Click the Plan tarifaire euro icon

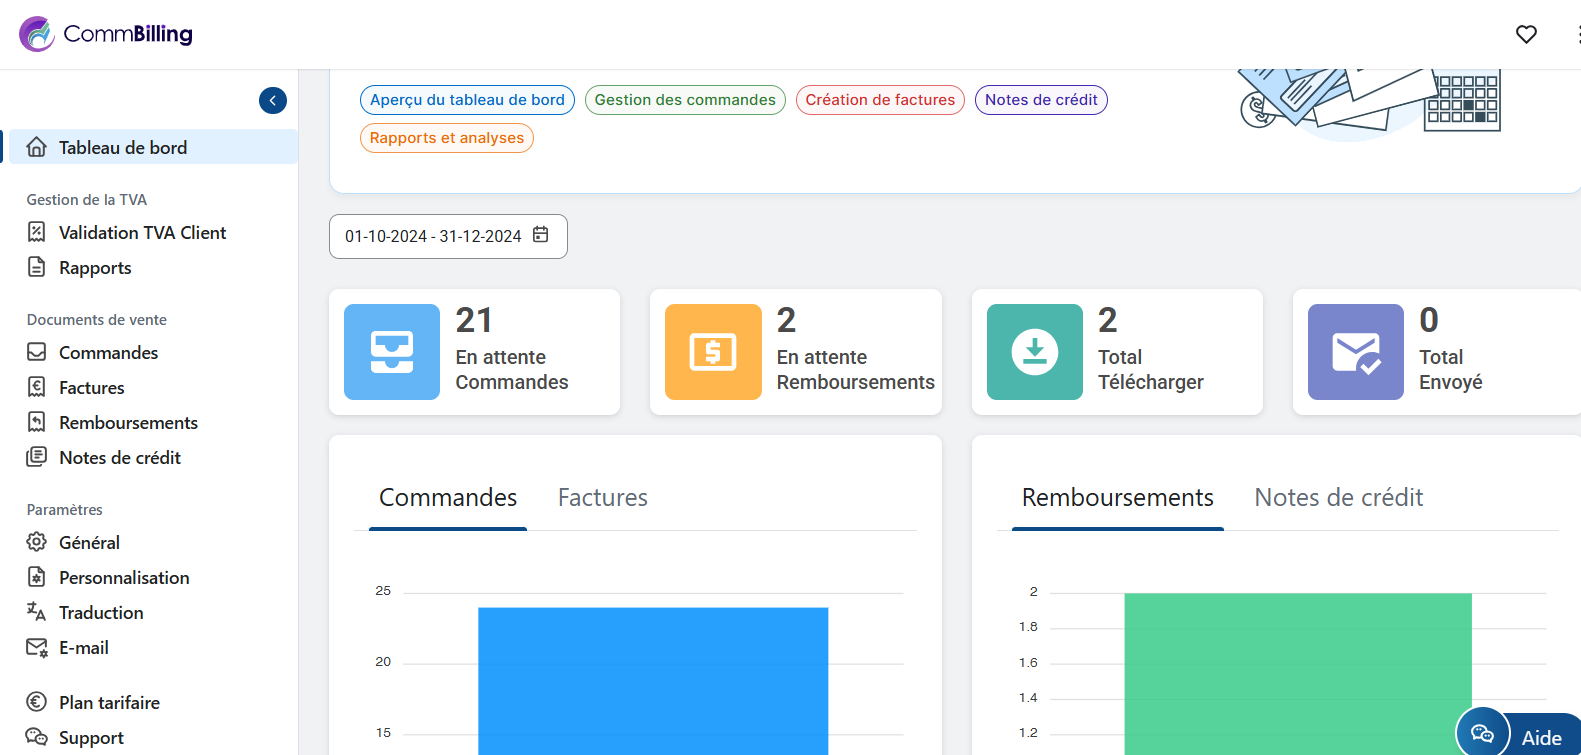[x=37, y=702]
